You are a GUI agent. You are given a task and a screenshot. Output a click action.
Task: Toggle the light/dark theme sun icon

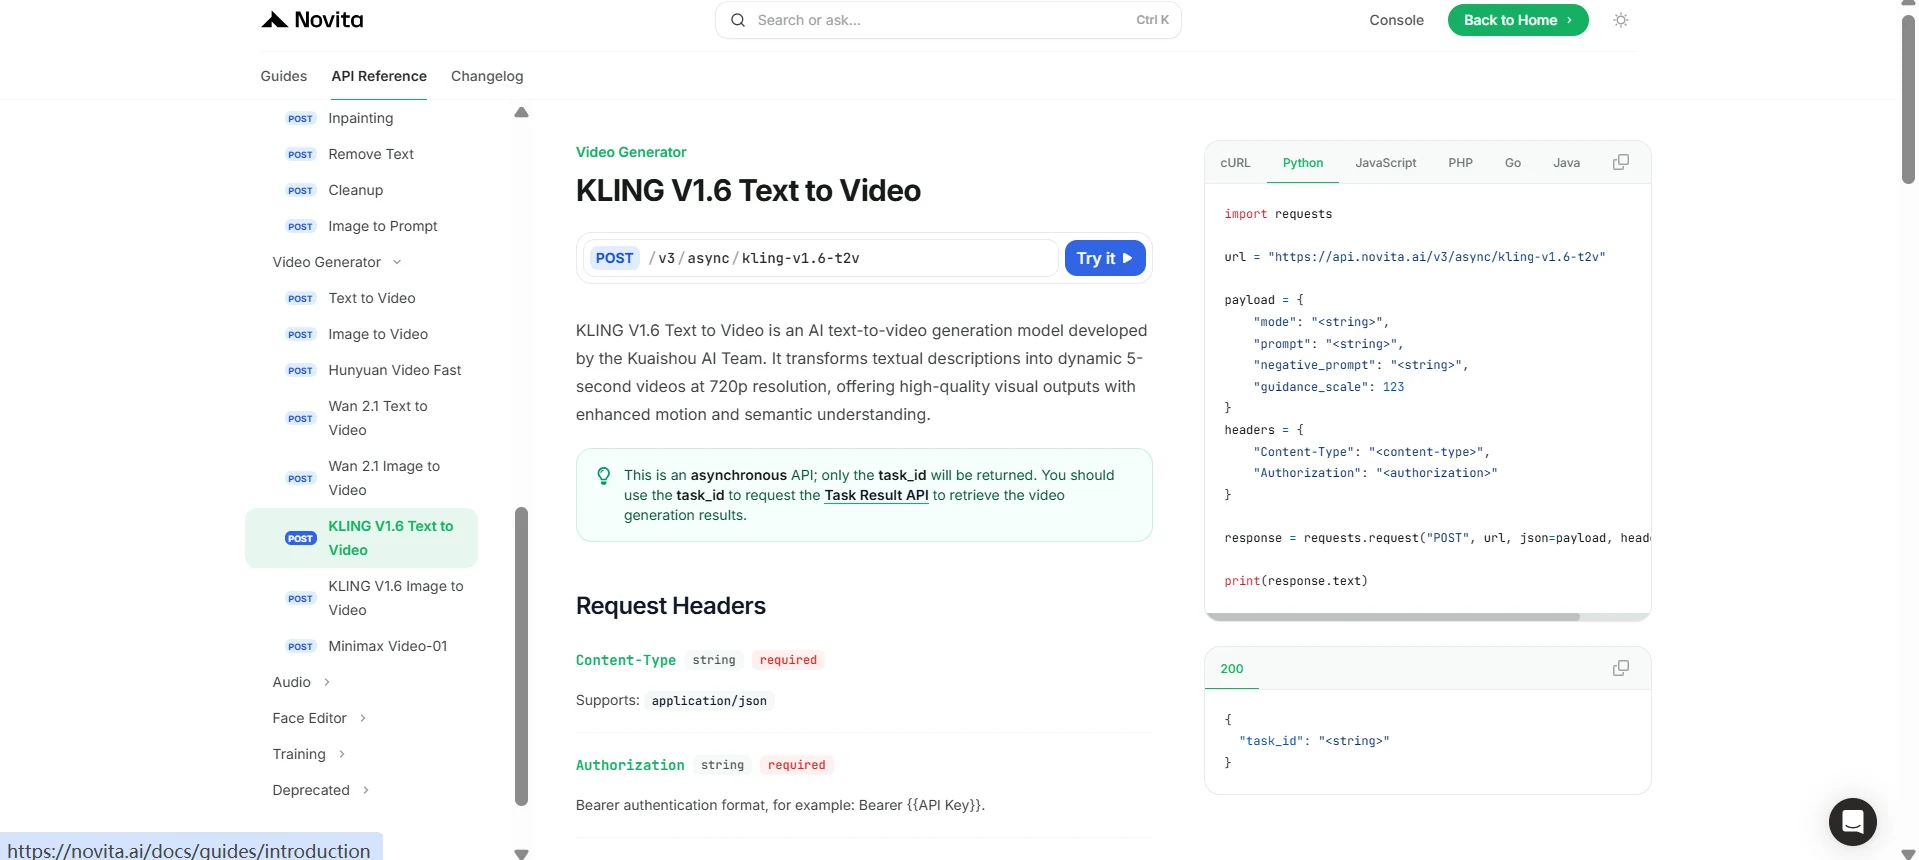pos(1621,20)
